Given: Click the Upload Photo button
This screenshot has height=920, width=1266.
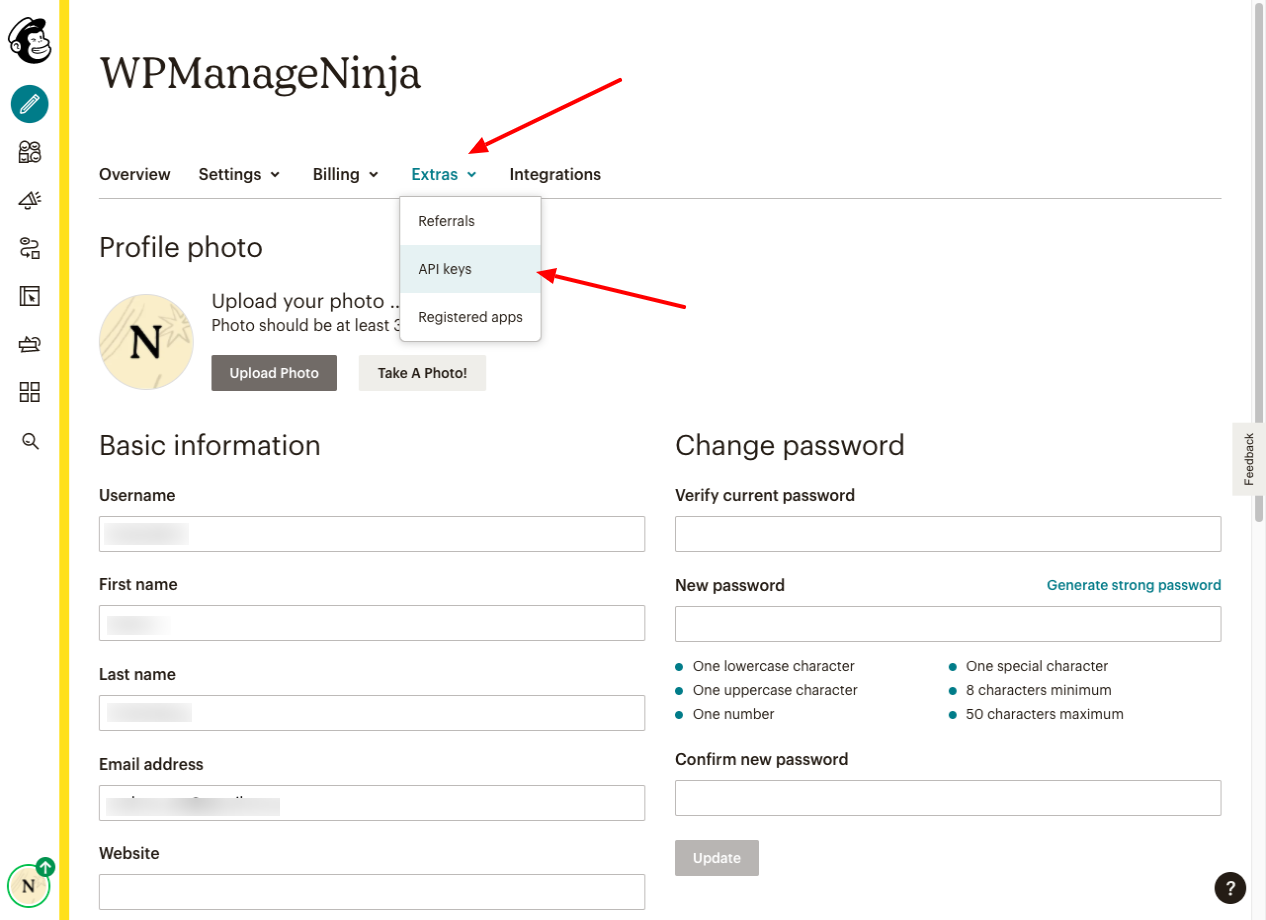Looking at the screenshot, I should pos(273,372).
